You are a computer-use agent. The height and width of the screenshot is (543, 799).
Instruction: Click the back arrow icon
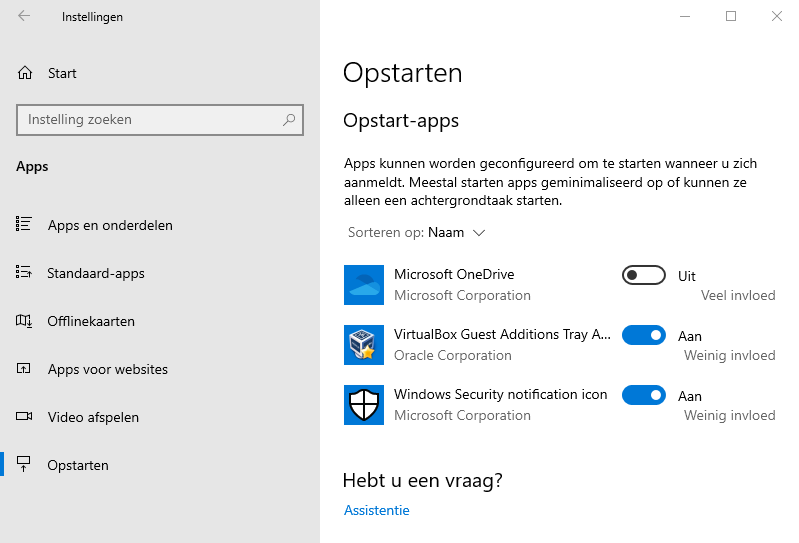tap(24, 17)
